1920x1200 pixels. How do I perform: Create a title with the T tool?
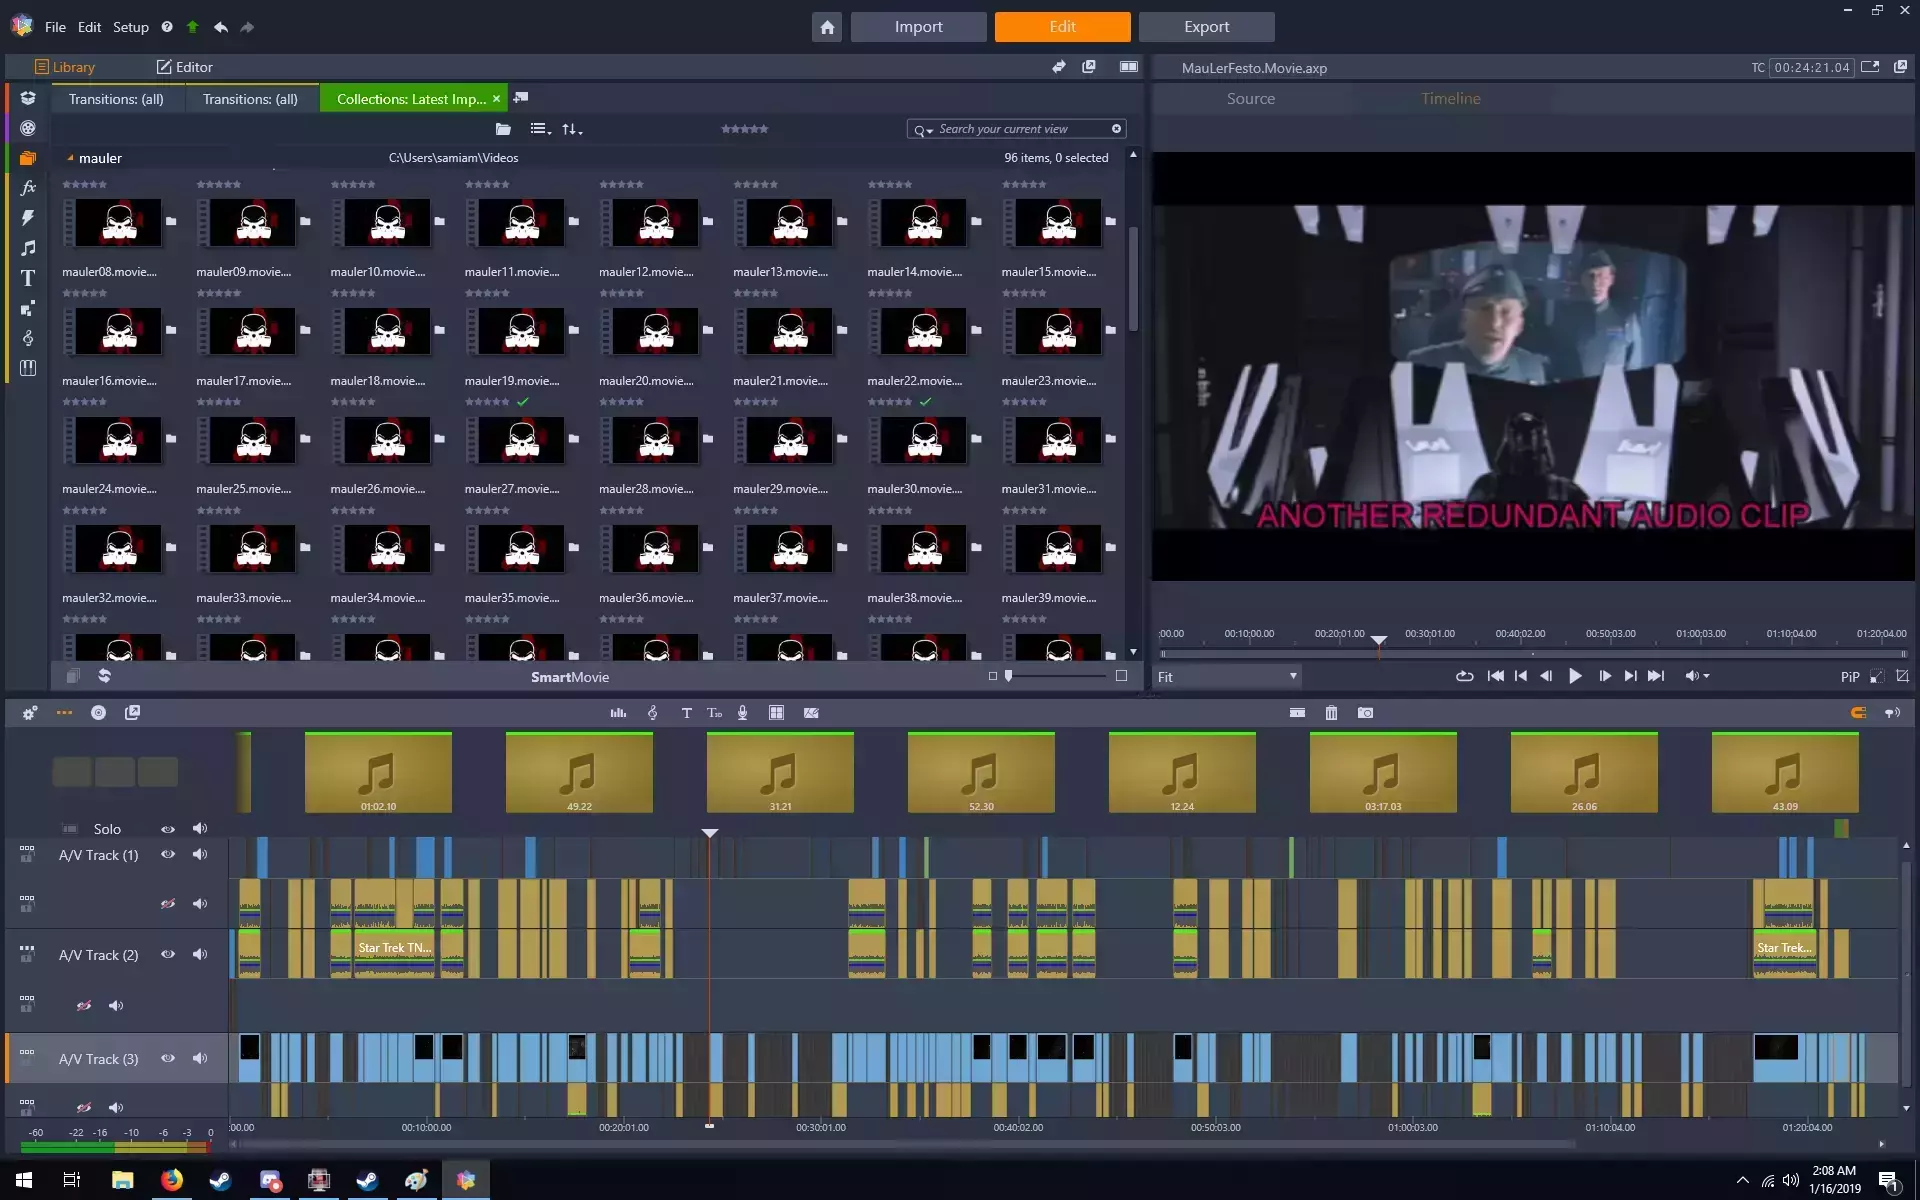686,713
